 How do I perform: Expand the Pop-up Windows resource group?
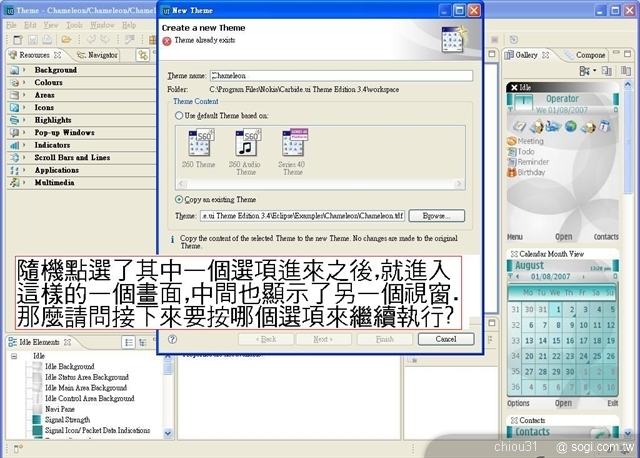(24, 133)
